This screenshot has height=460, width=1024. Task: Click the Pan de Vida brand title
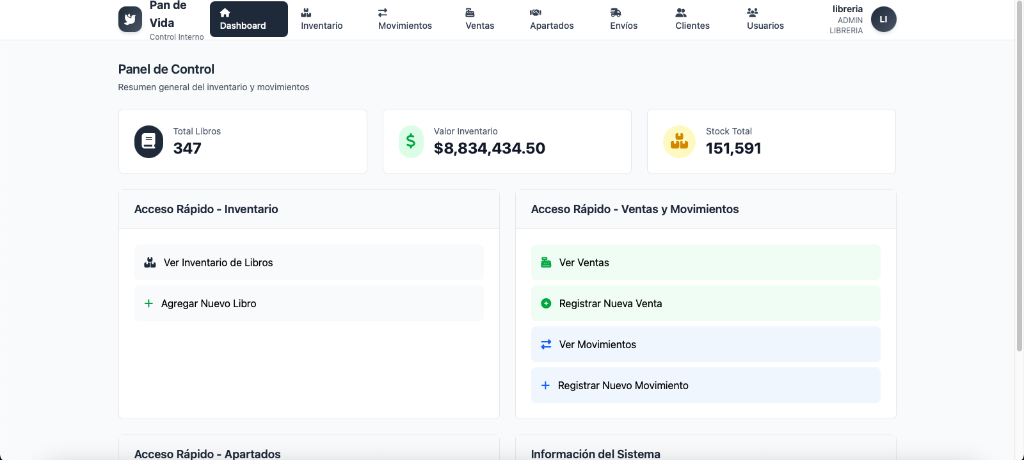click(x=168, y=14)
